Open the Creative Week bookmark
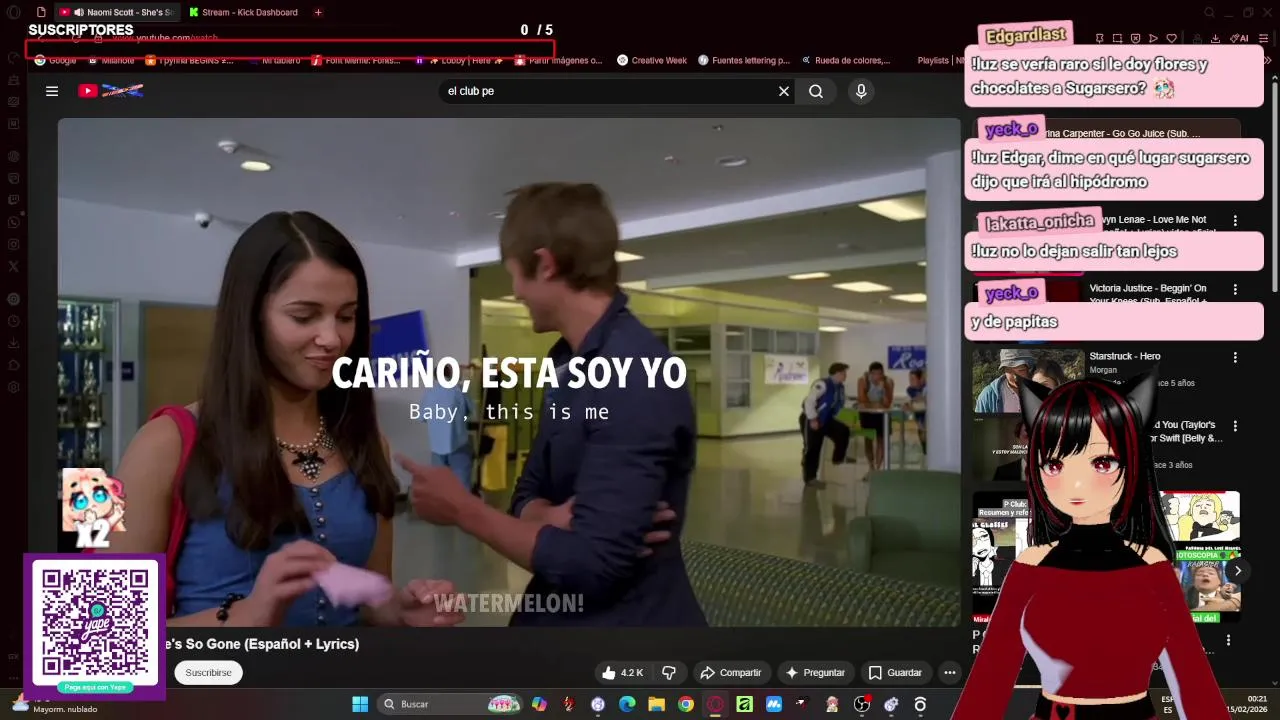Image resolution: width=1280 pixels, height=720 pixels. 652,60
